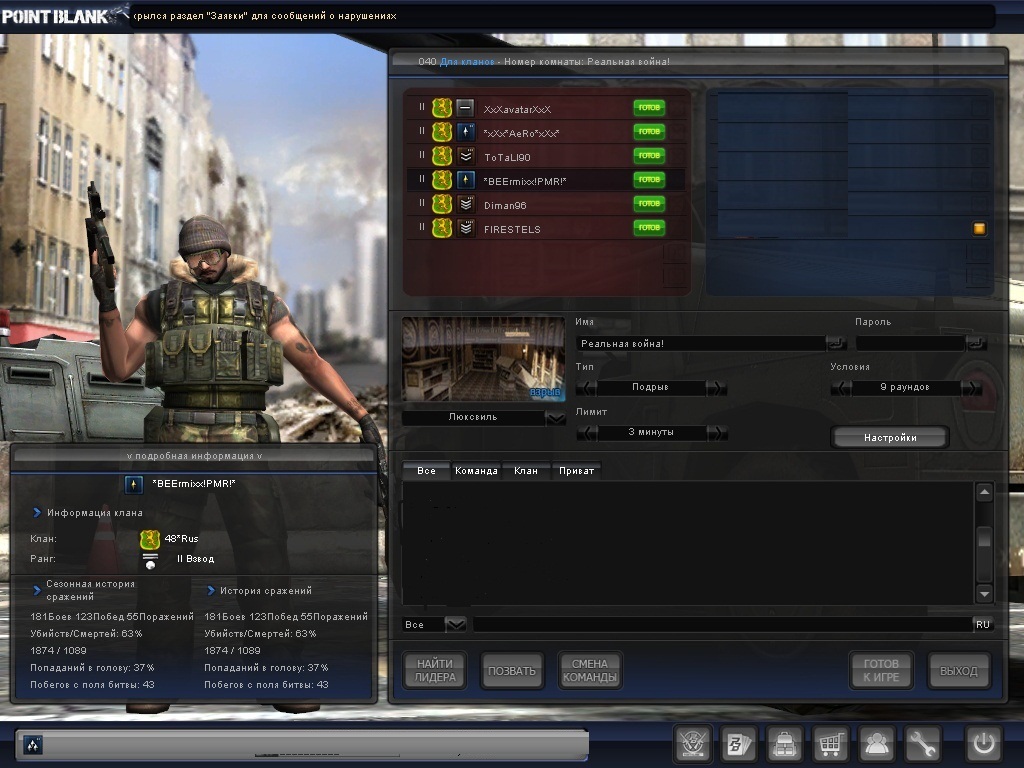Click the power exit icon
This screenshot has height=768, width=1024.
983,744
